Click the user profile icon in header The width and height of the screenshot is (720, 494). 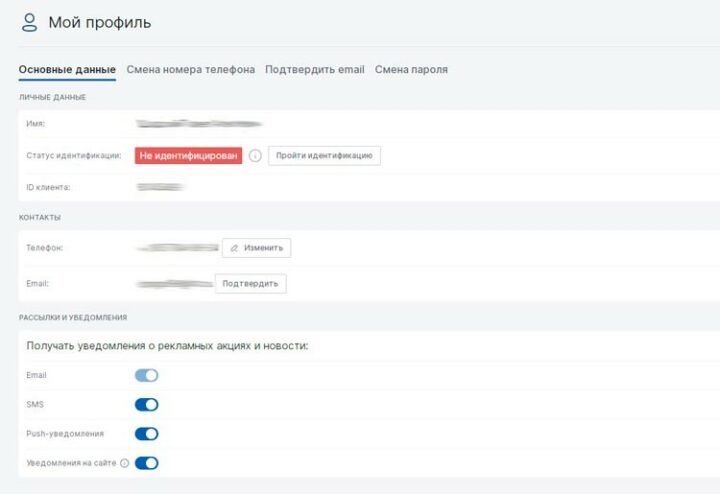point(30,22)
